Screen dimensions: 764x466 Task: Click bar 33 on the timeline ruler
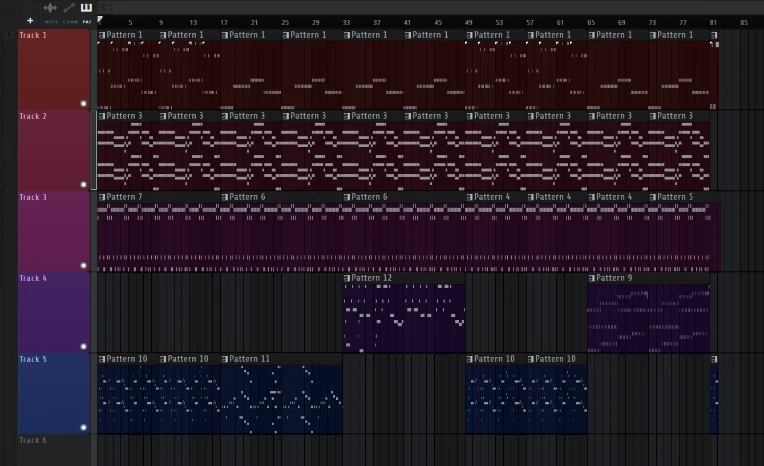tap(346, 21)
